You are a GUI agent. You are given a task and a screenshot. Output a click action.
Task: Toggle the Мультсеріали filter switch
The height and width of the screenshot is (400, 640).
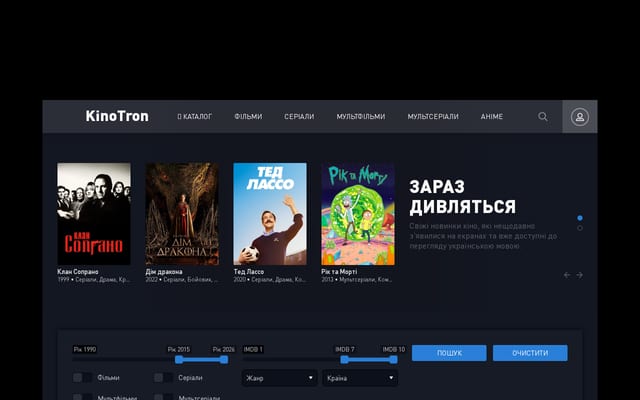pos(163,397)
